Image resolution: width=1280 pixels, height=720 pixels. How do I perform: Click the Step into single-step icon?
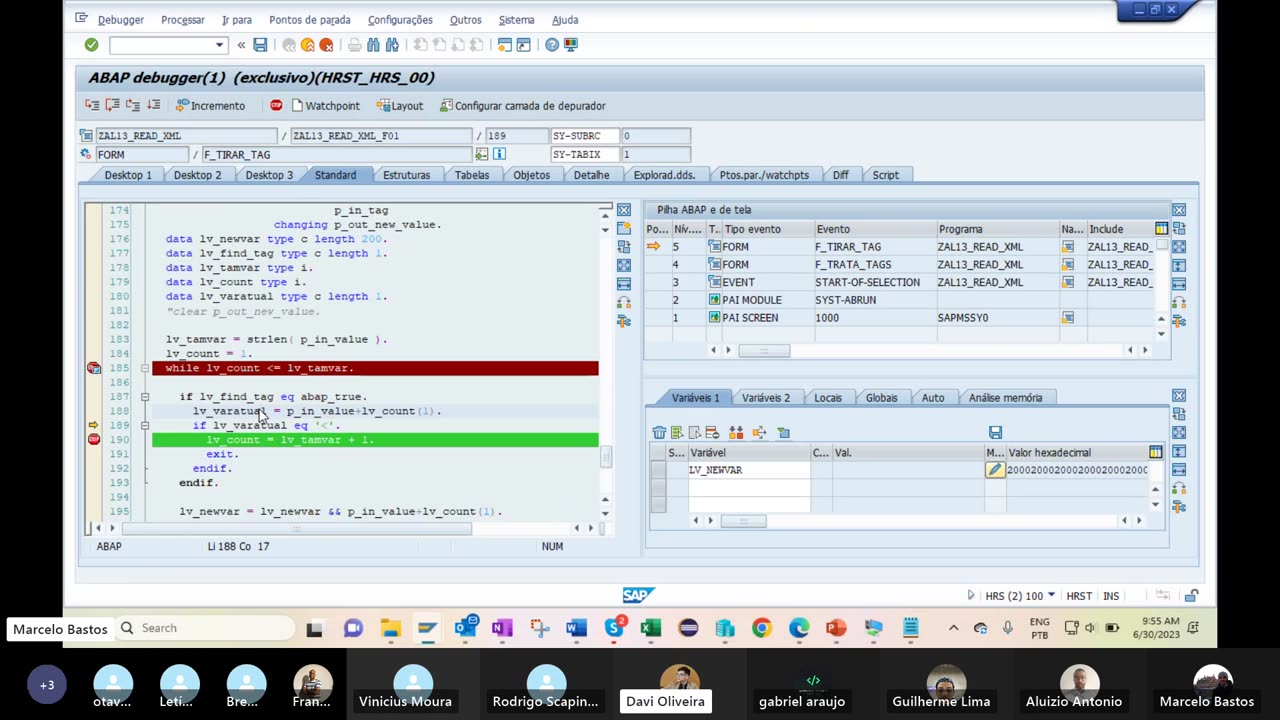tap(92, 105)
